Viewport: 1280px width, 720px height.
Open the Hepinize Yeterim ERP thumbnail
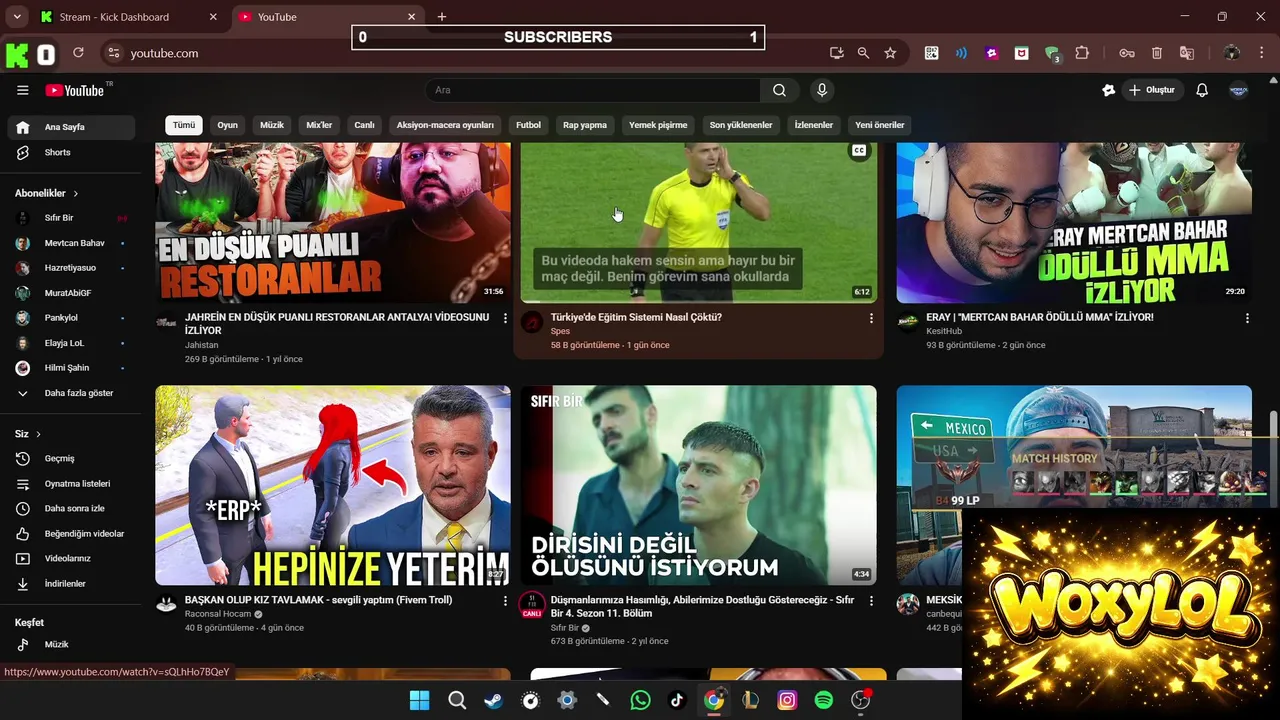pos(333,485)
